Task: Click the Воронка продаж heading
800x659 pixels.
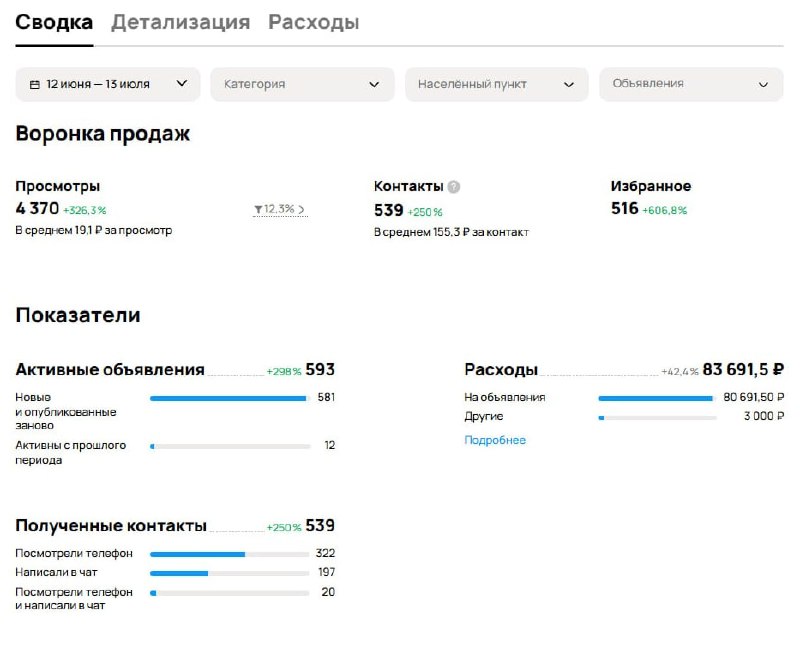Action: [x=103, y=134]
